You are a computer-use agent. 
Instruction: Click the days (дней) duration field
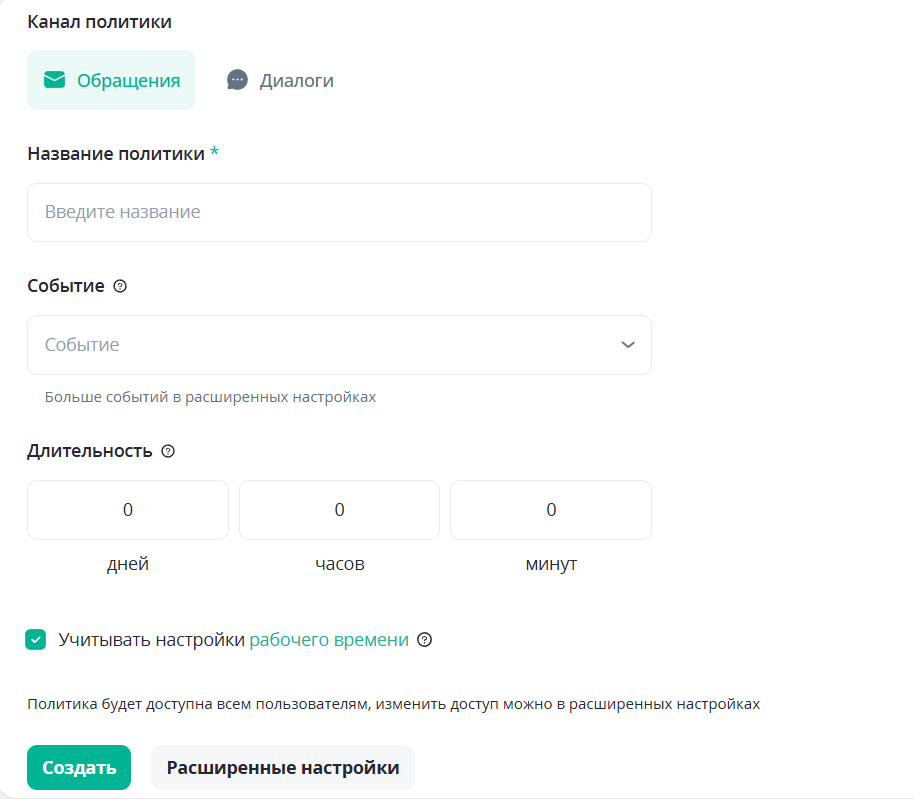coord(128,510)
